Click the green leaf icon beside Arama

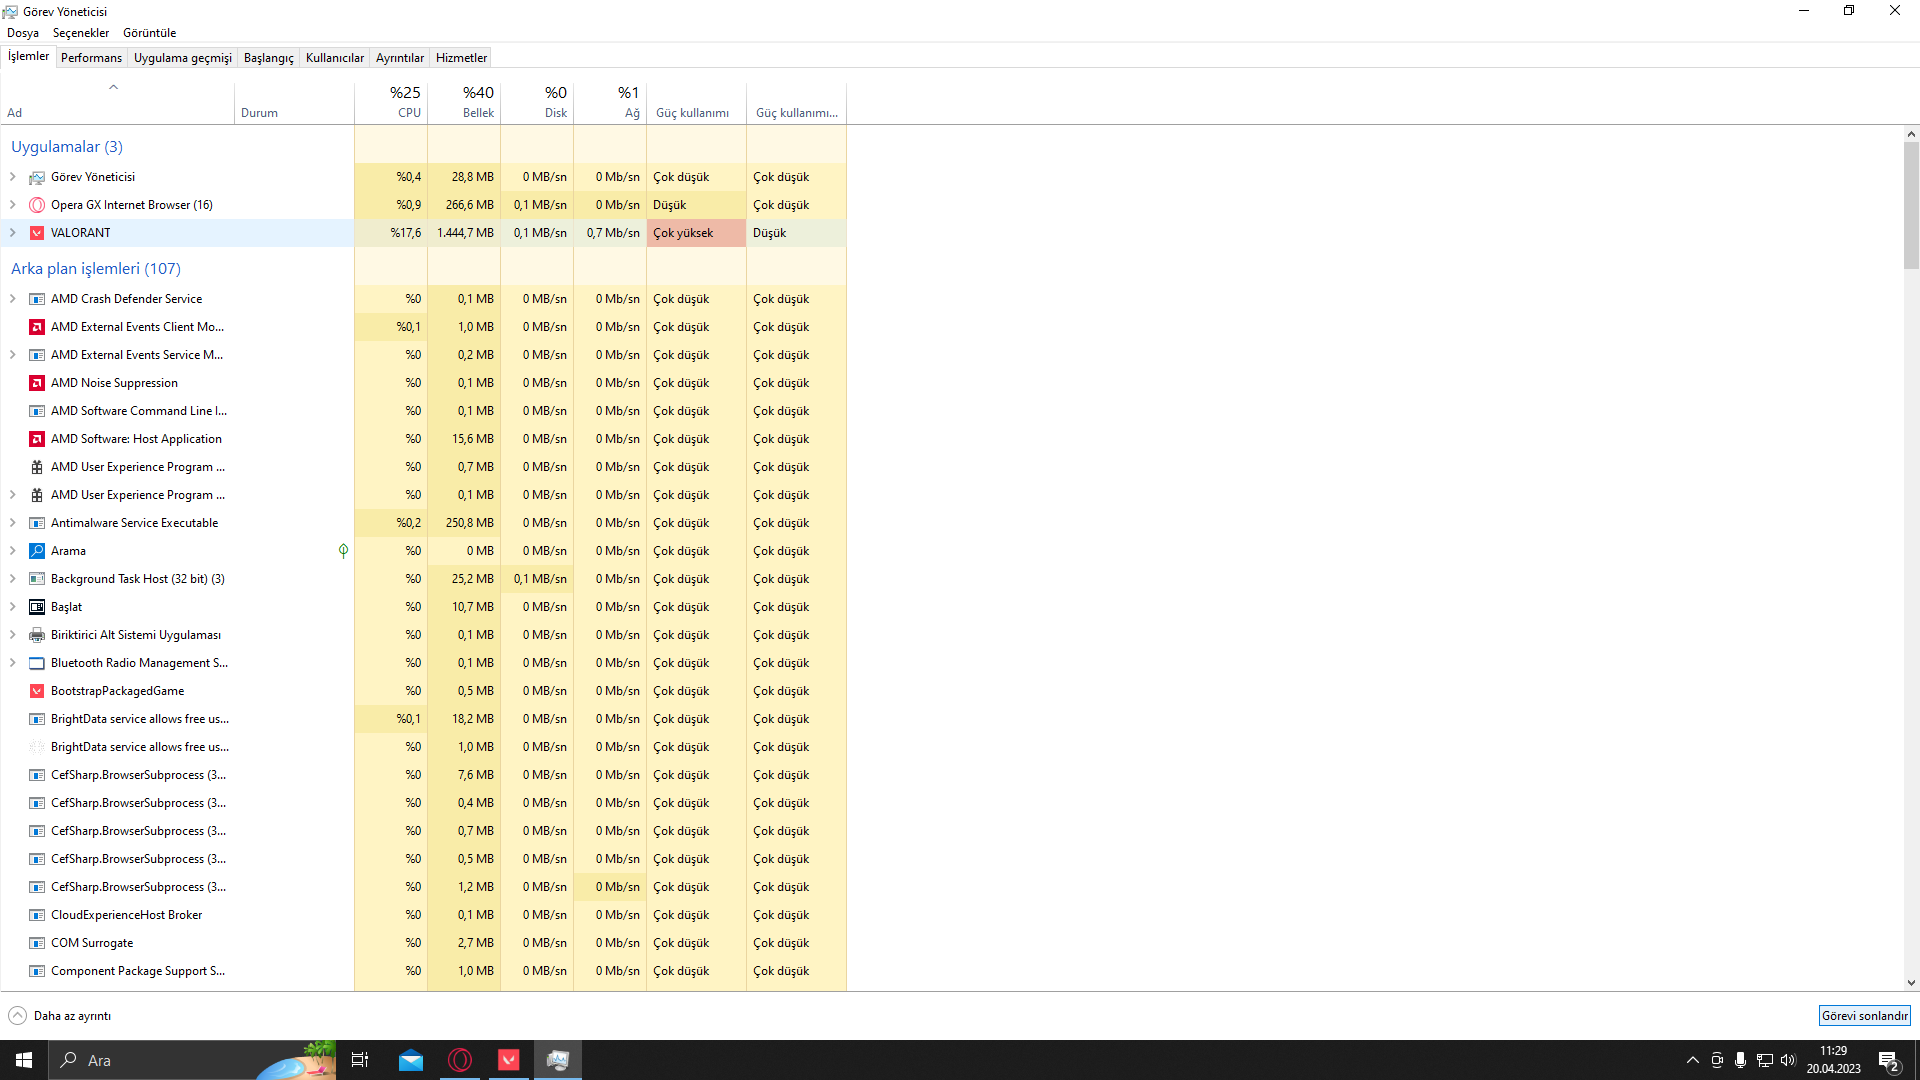coord(343,551)
